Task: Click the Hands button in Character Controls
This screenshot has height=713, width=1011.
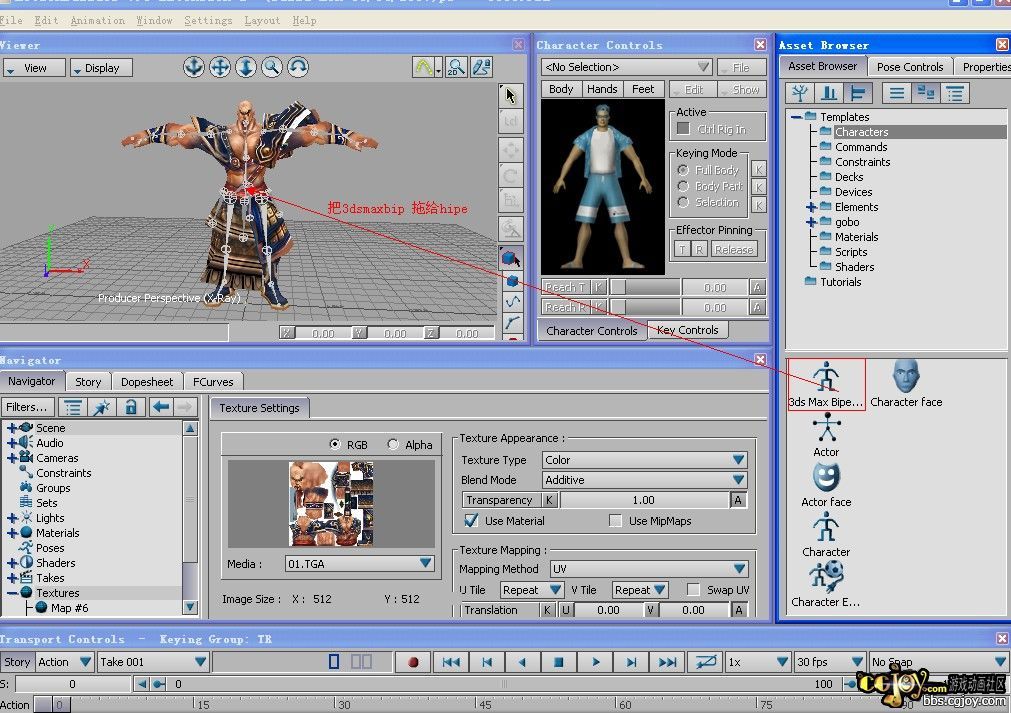Action: coord(602,89)
